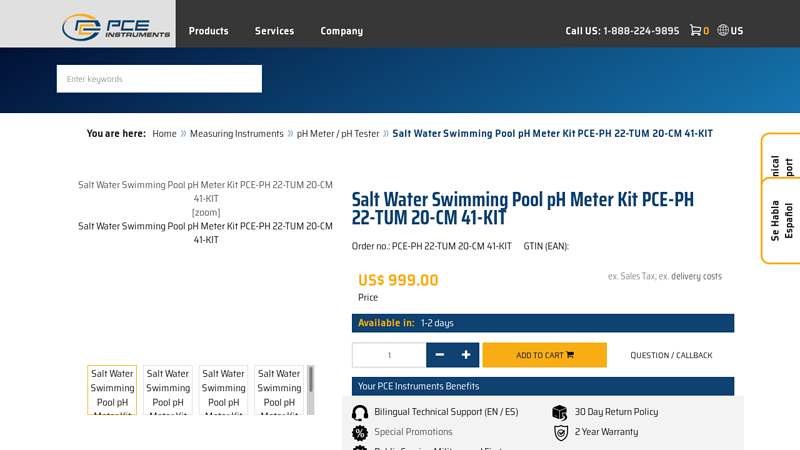The image size is (800, 450).
Task: Select the fourth product thumbnail
Action: pos(279,390)
